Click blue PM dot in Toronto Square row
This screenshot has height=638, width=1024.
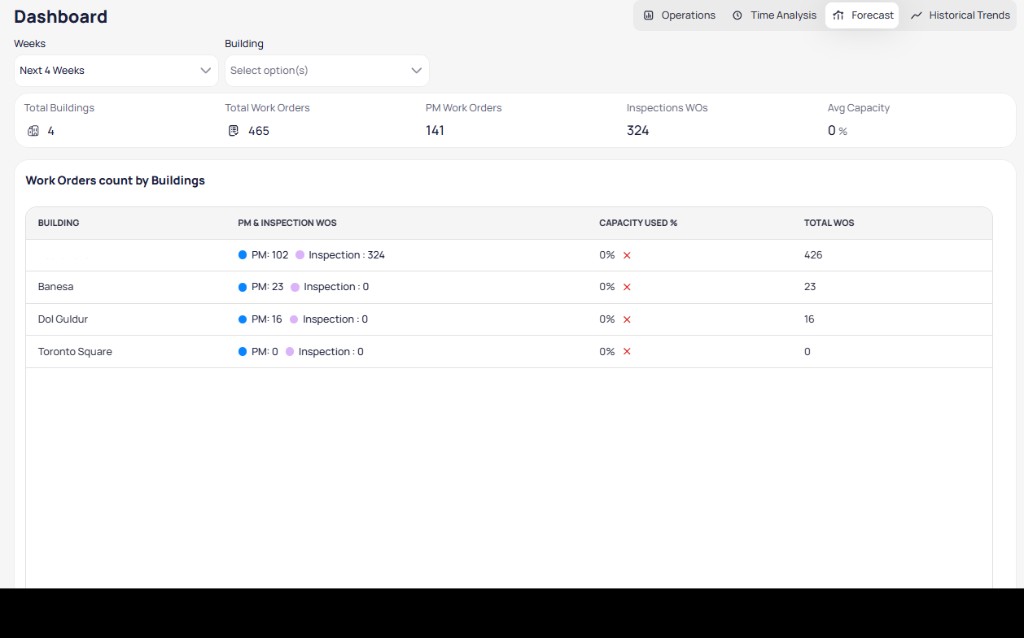coord(242,351)
